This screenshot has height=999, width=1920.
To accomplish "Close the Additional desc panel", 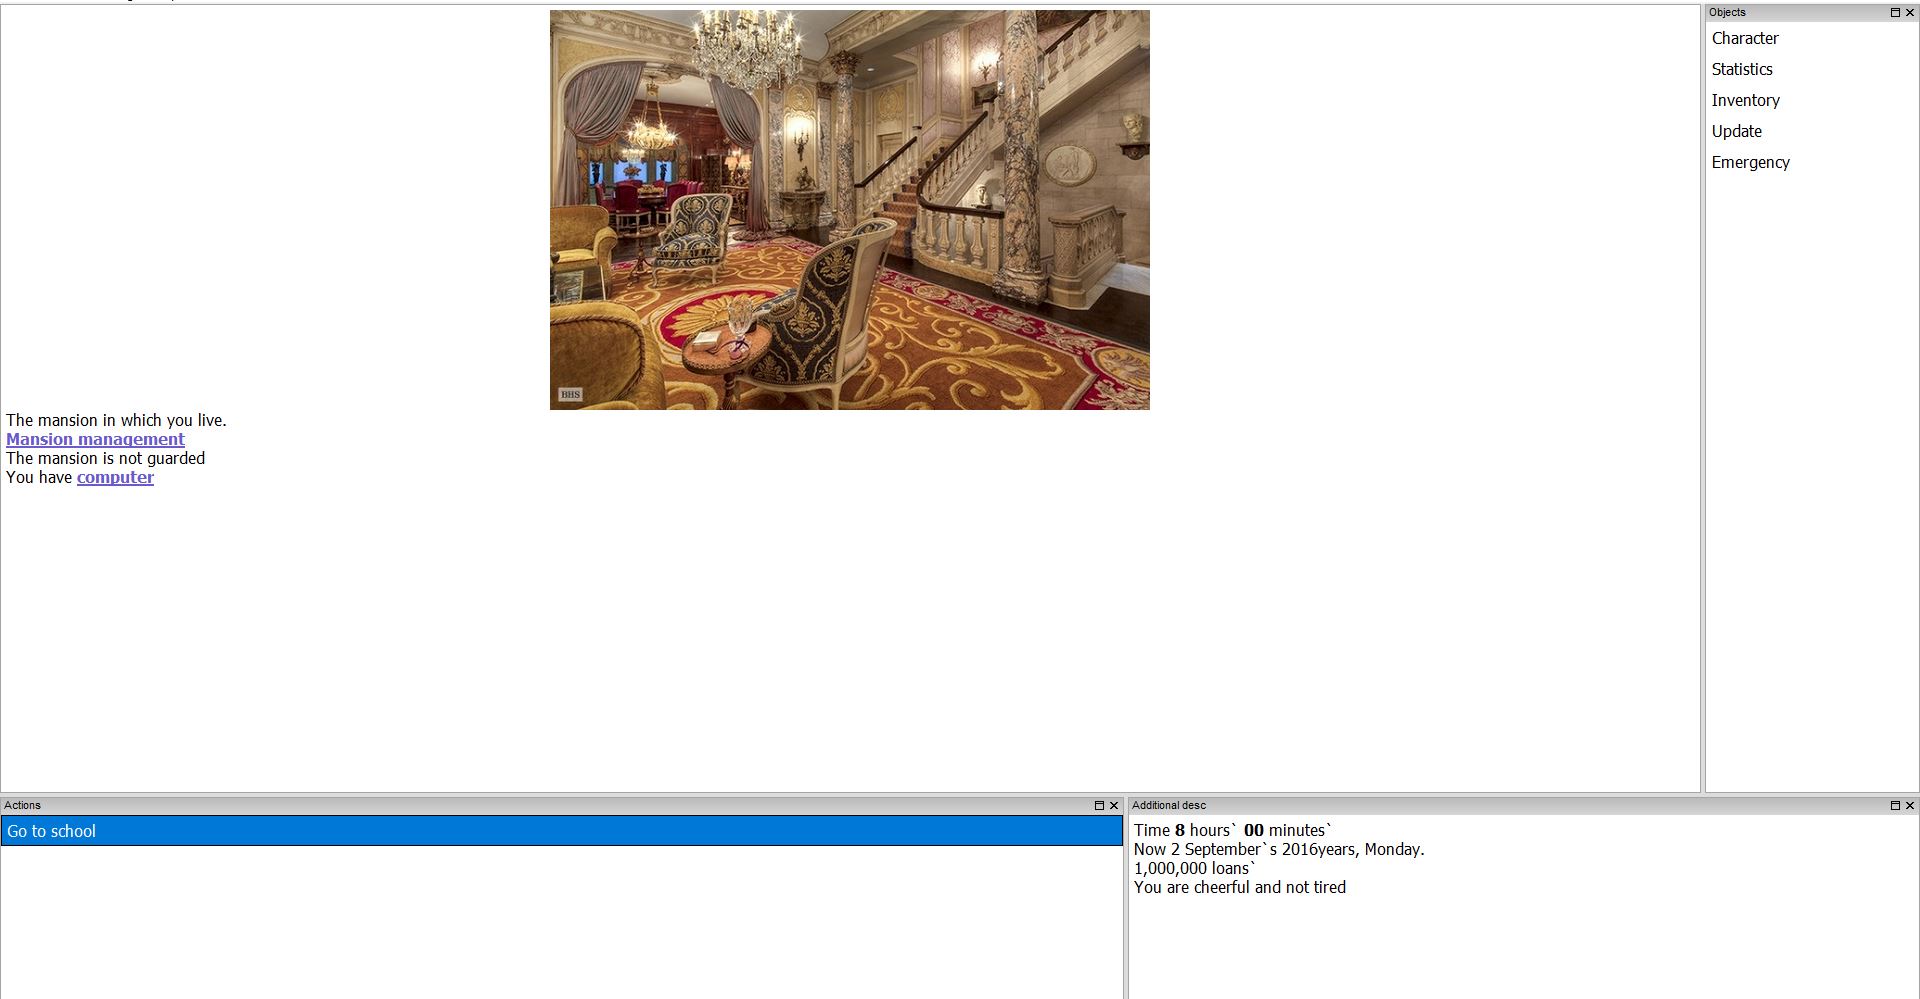I will [1910, 805].
